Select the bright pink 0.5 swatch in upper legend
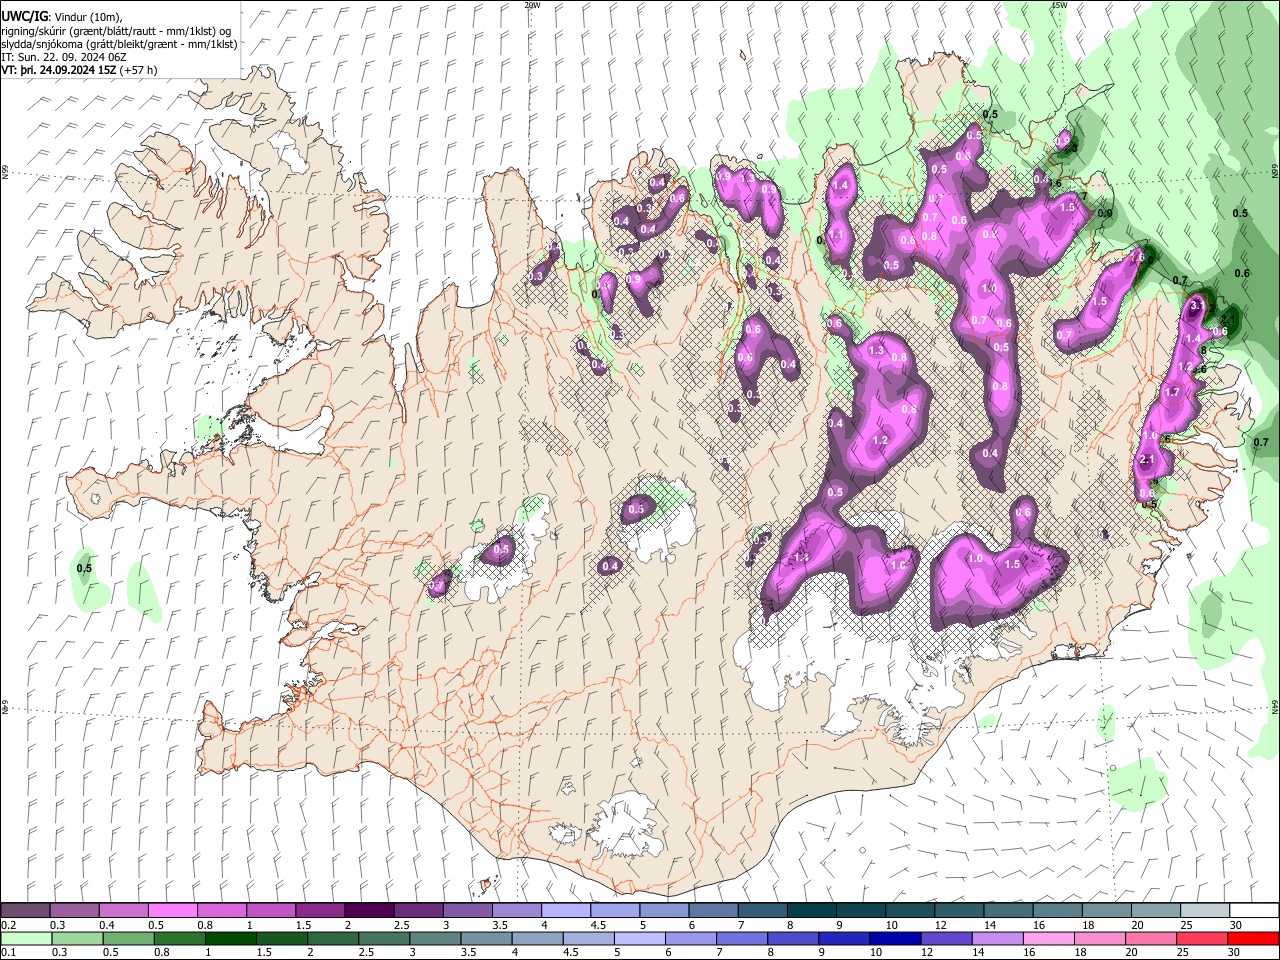This screenshot has height=960, width=1280. (x=172, y=910)
